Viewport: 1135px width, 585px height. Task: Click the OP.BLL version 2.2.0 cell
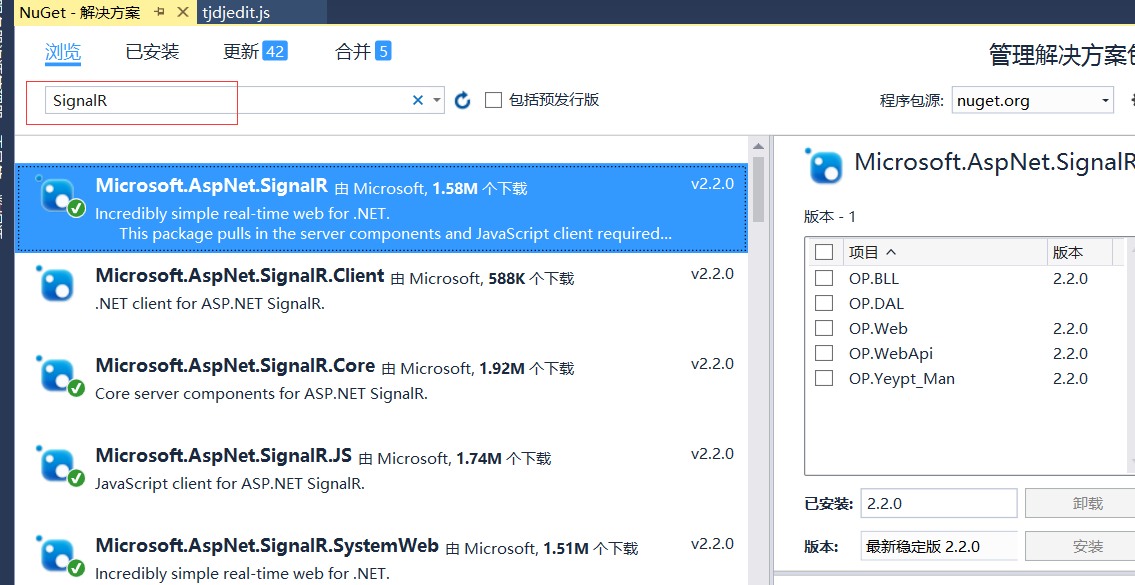coord(1071,278)
